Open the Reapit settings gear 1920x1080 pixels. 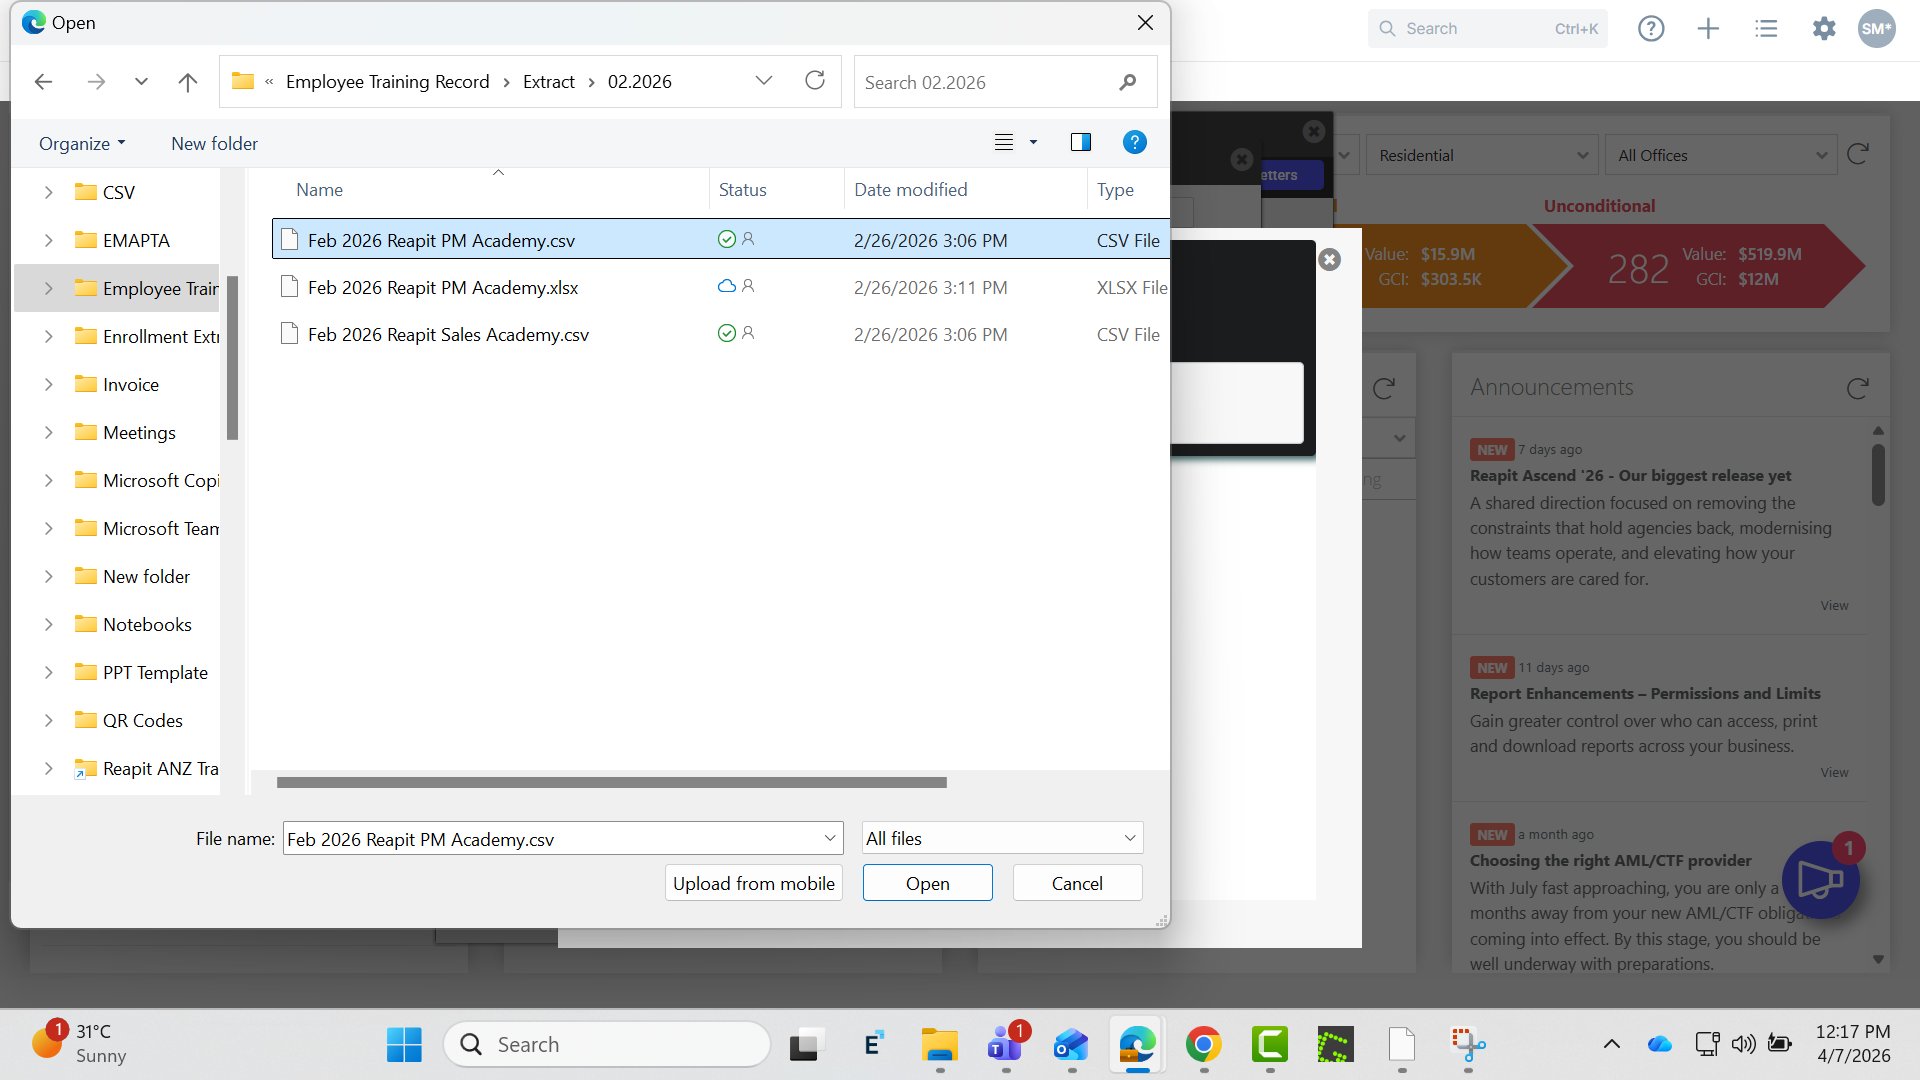[1824, 29]
